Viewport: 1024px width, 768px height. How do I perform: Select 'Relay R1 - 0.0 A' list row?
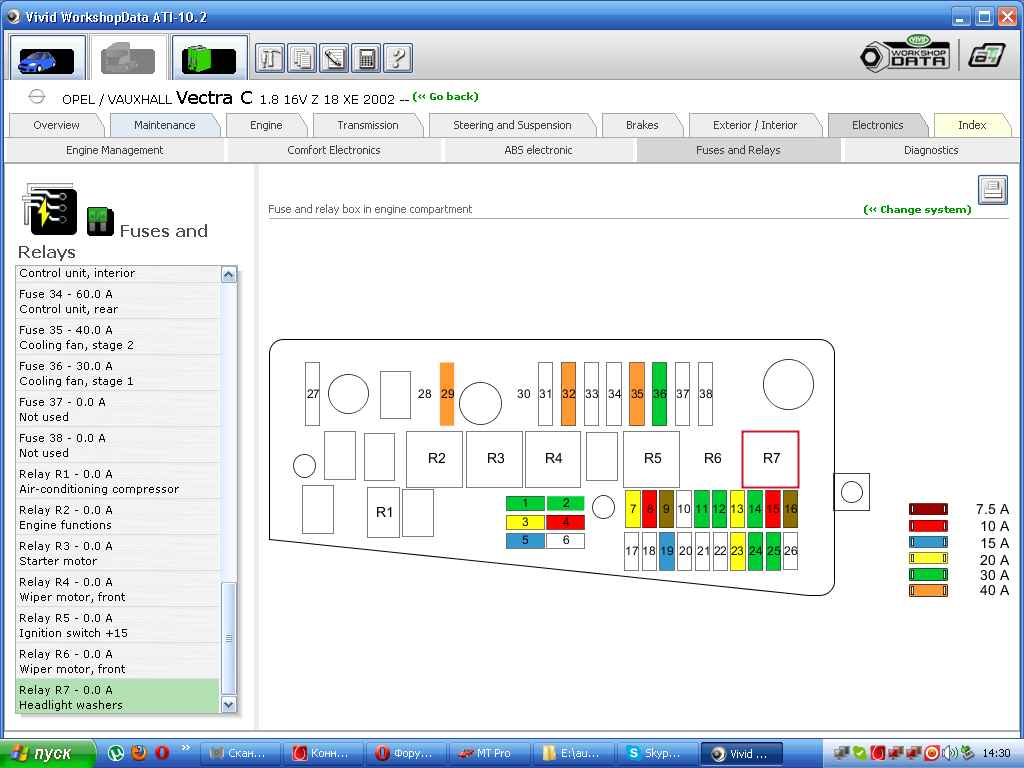(x=118, y=481)
